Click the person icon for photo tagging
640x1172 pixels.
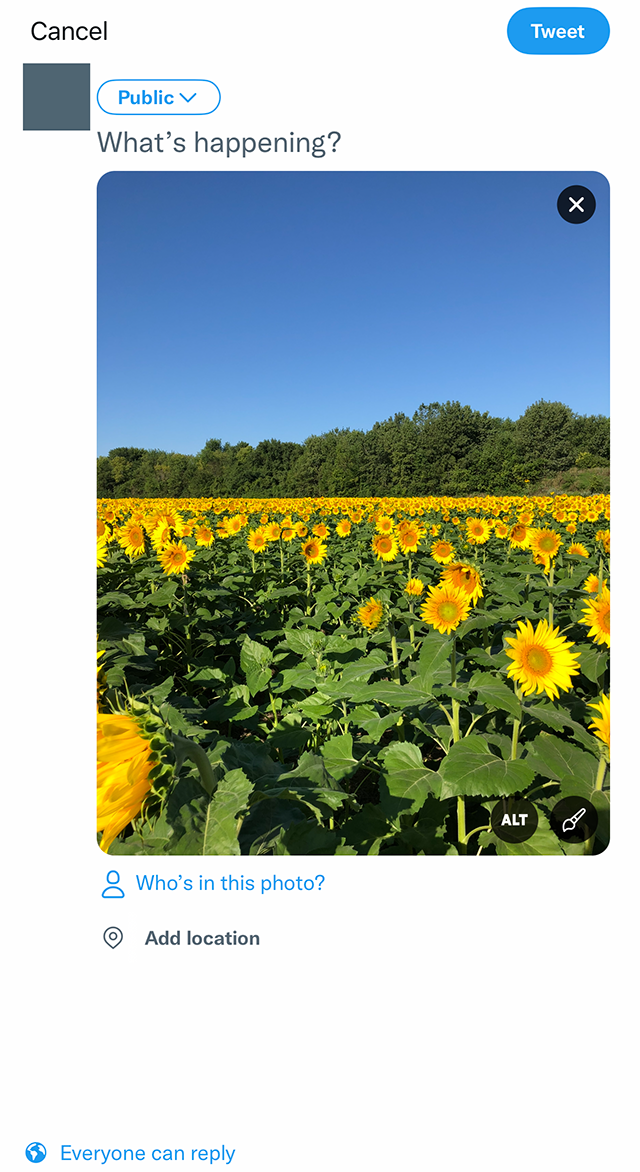(x=113, y=883)
